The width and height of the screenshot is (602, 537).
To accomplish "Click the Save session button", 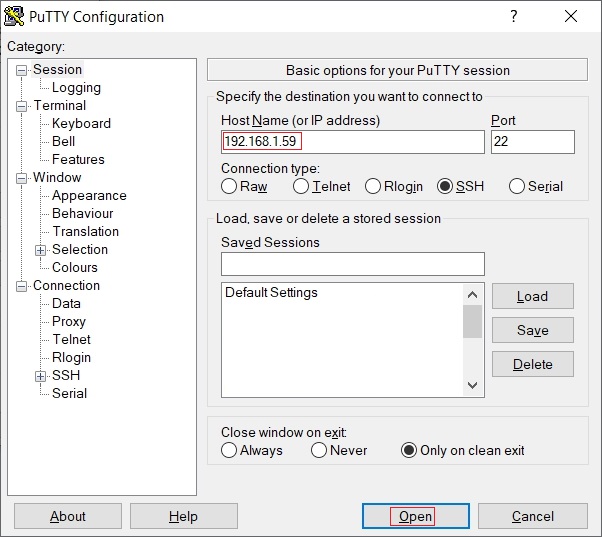I will pyautogui.click(x=532, y=331).
